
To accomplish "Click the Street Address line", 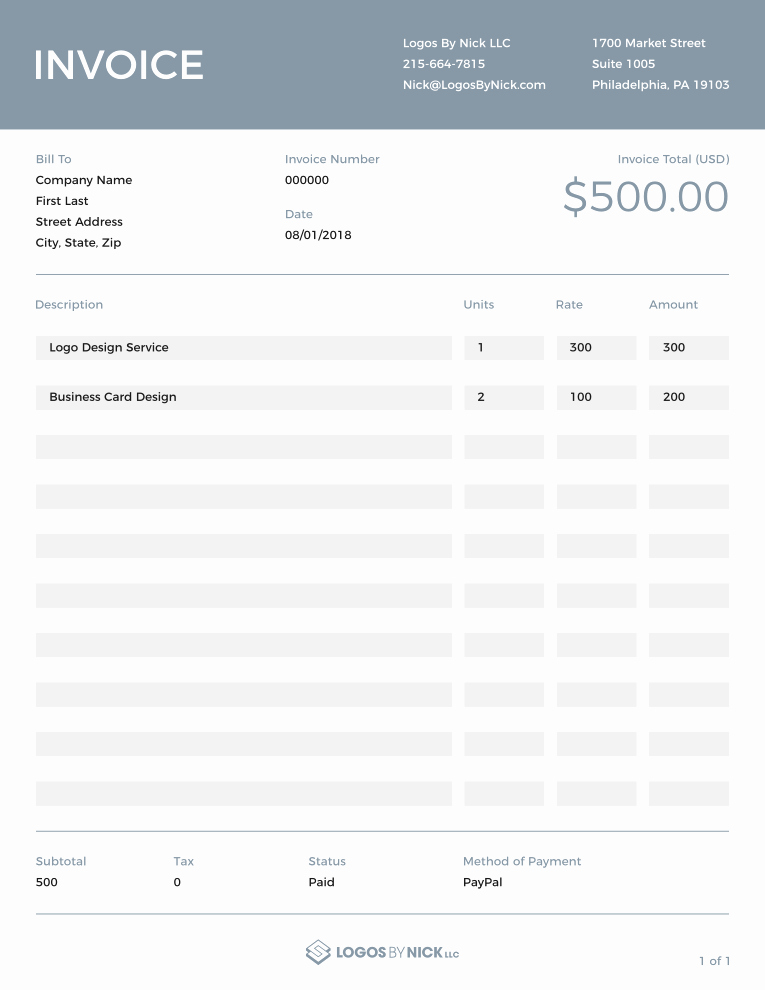I will point(79,222).
